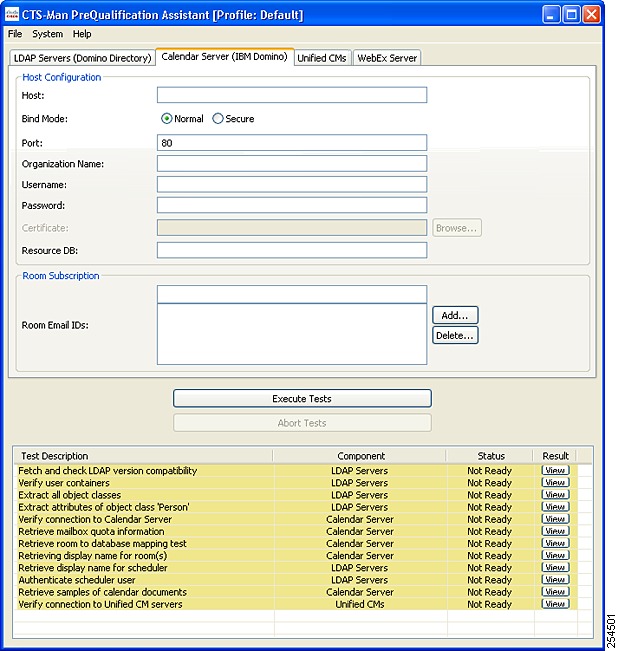Screen dimensions: 618x651
Task: View result for Fetch and check LDAP version
Action: (555, 470)
